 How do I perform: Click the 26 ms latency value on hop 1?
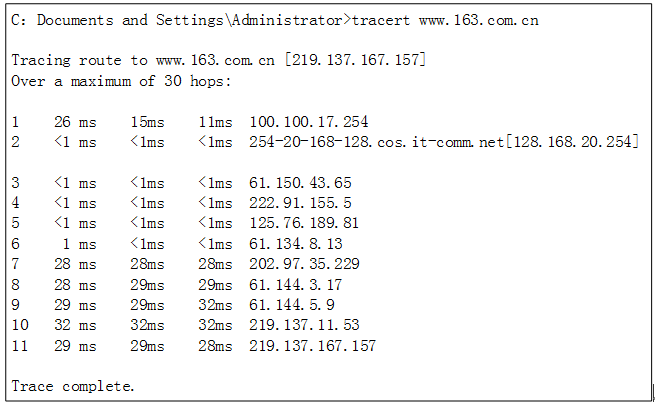click(75, 122)
